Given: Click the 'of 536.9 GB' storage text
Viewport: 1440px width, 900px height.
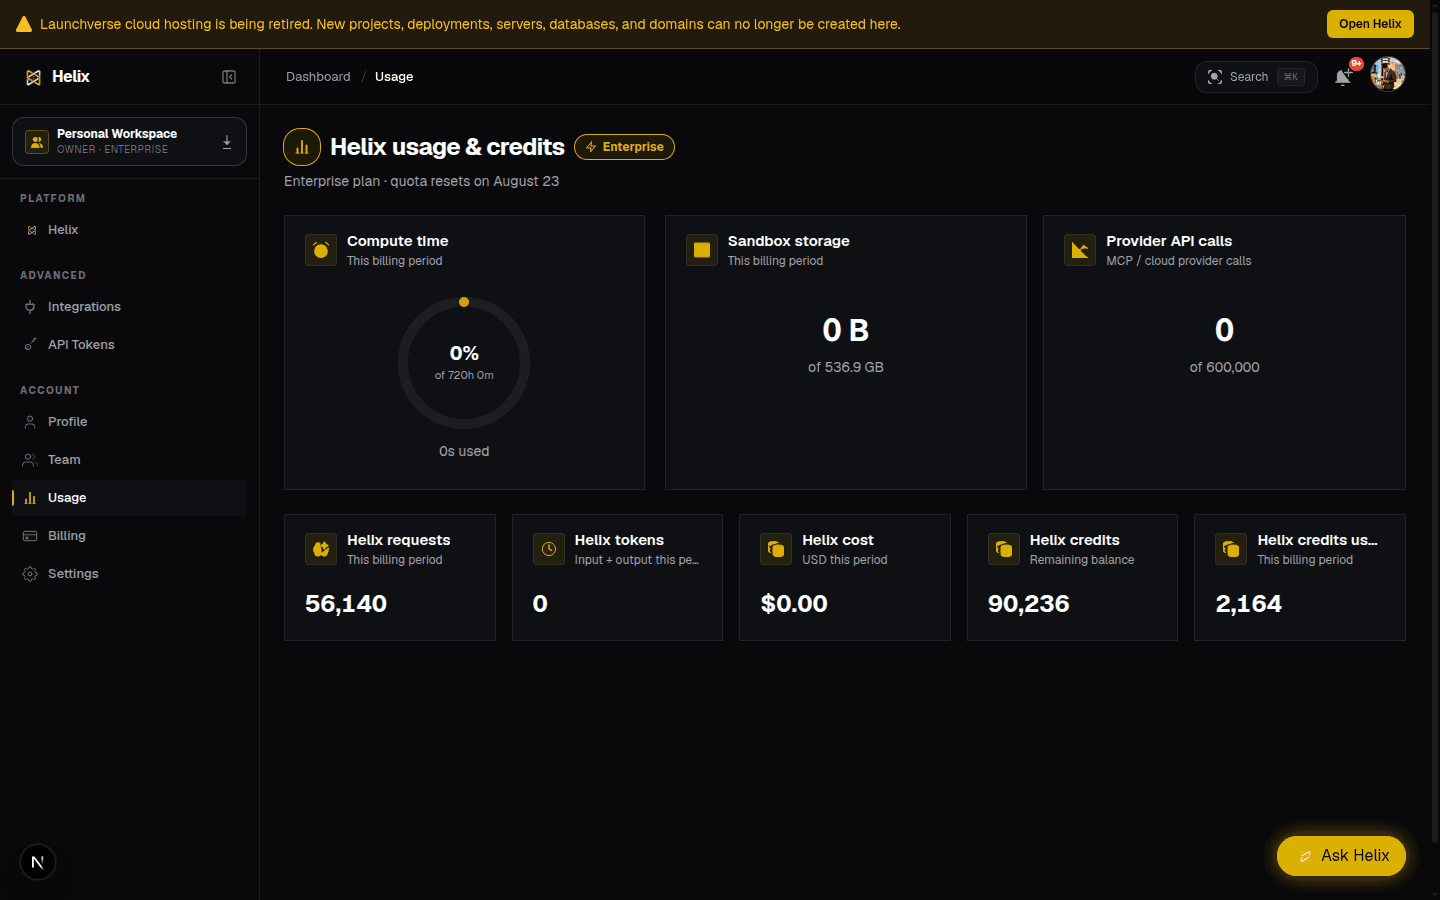Looking at the screenshot, I should (846, 367).
